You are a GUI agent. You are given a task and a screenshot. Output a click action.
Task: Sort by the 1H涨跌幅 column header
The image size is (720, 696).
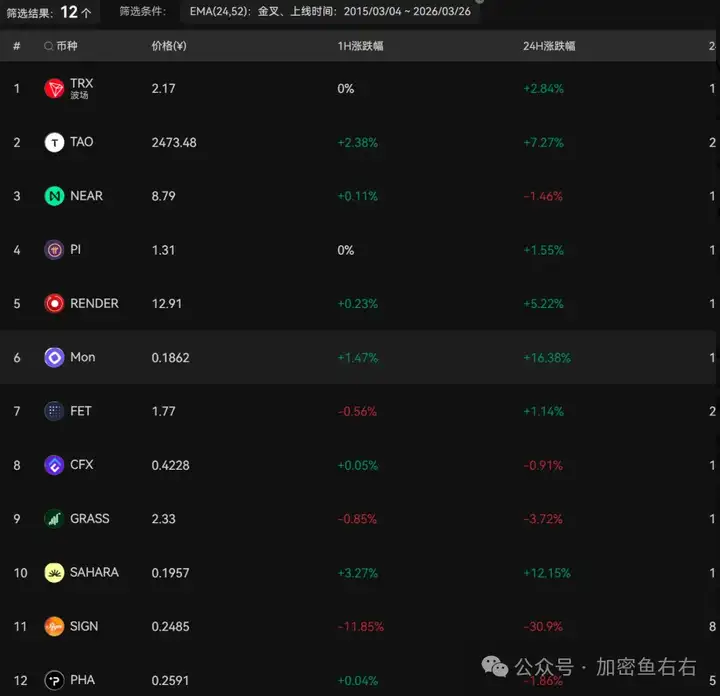click(x=360, y=46)
